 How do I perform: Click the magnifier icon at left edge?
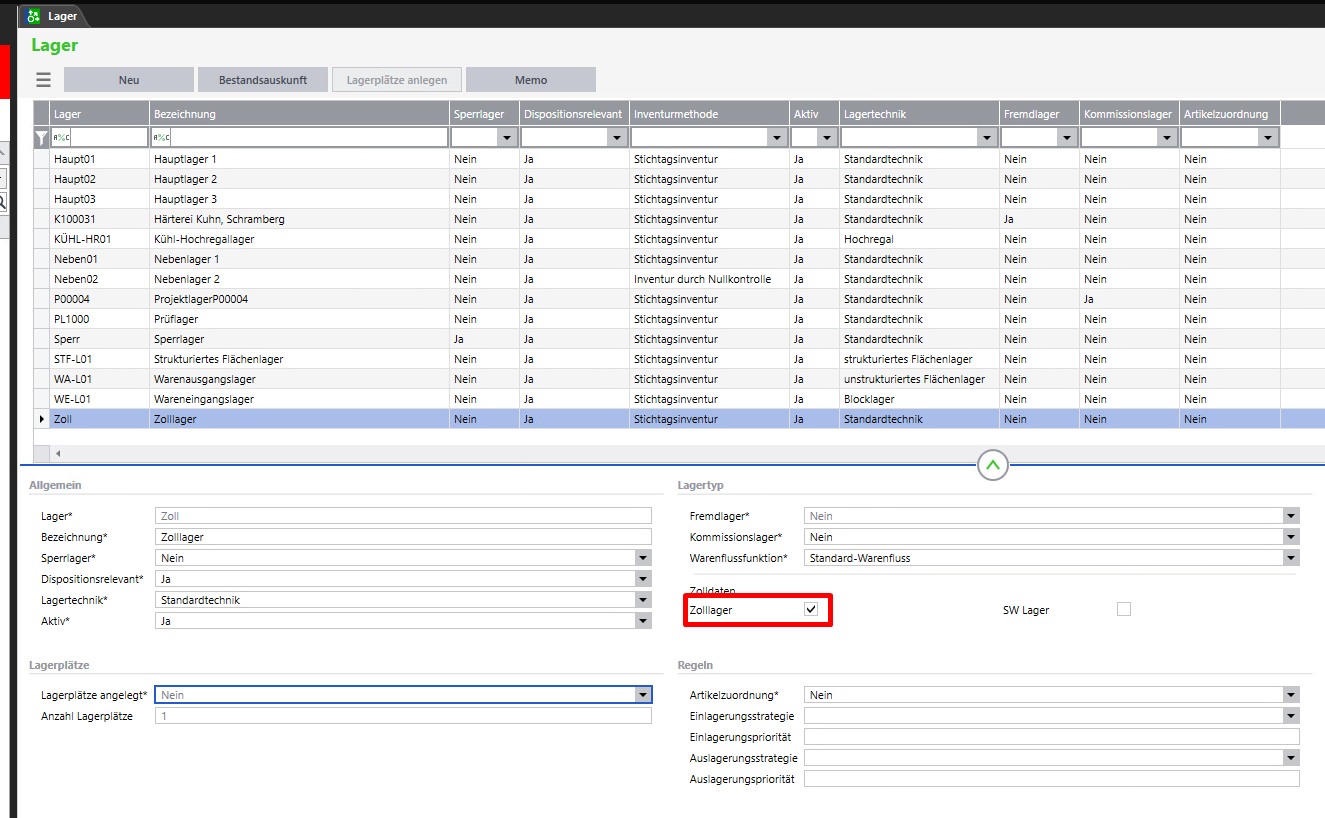[x=3, y=202]
